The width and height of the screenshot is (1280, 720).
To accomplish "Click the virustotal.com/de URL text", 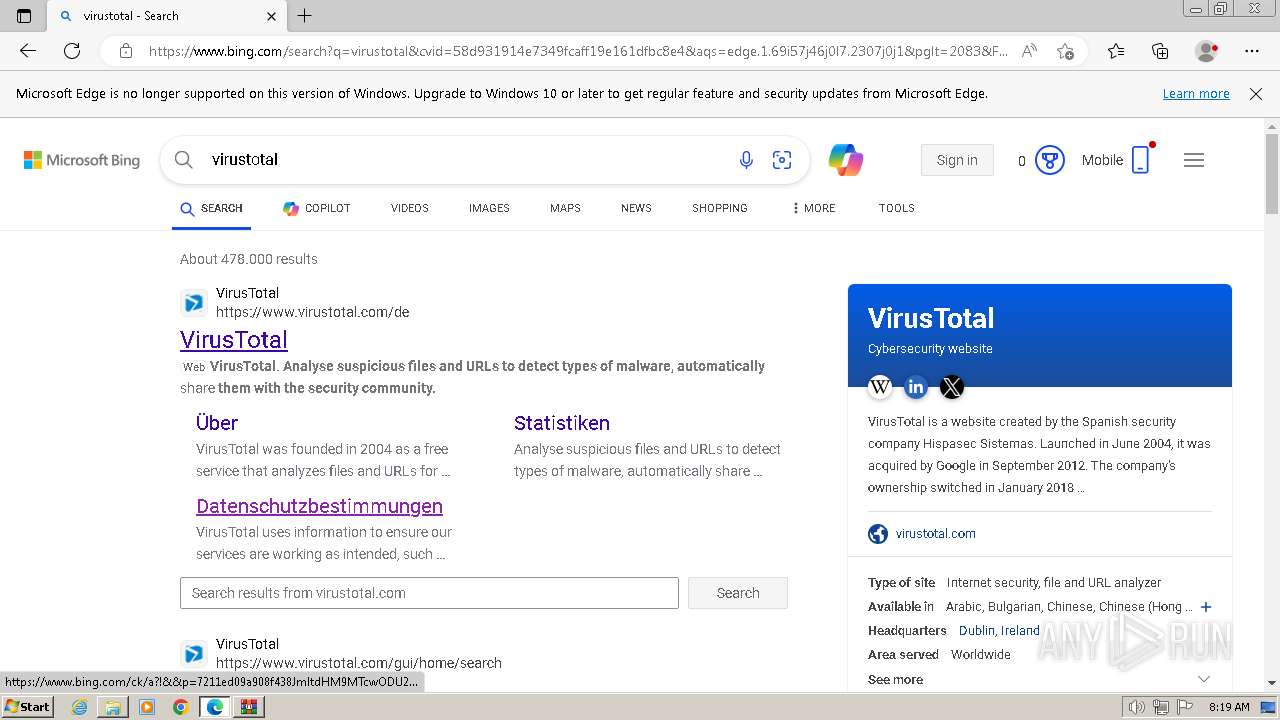I will click(313, 312).
